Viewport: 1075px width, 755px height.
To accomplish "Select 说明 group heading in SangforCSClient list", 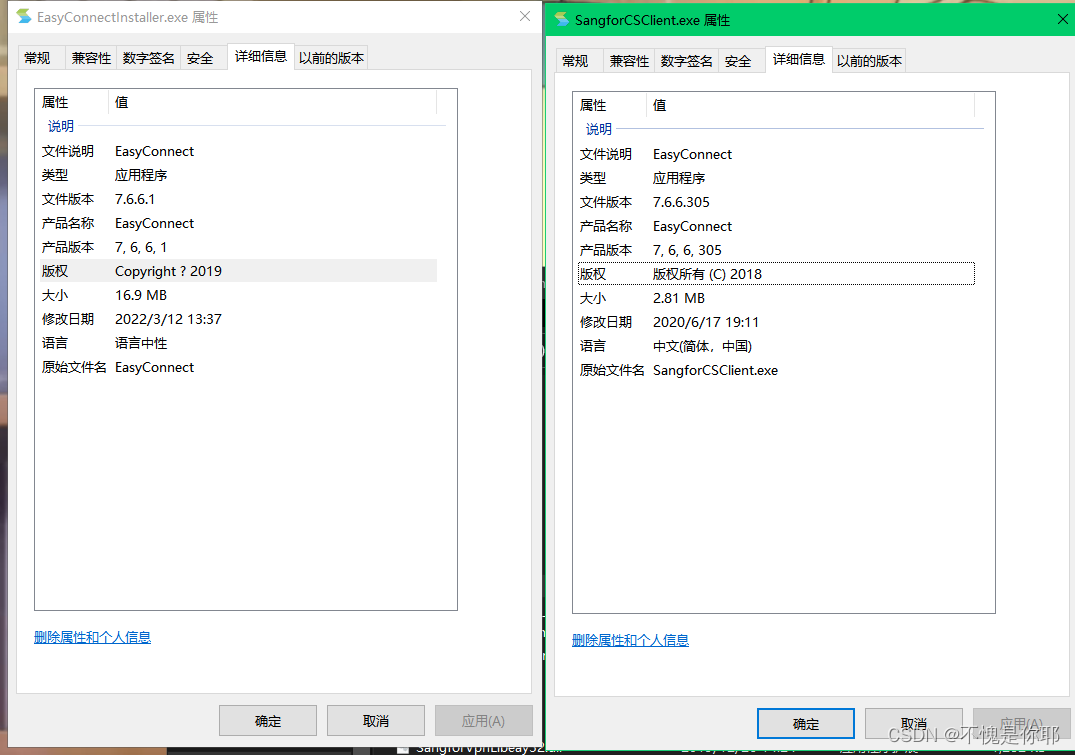I will [599, 129].
